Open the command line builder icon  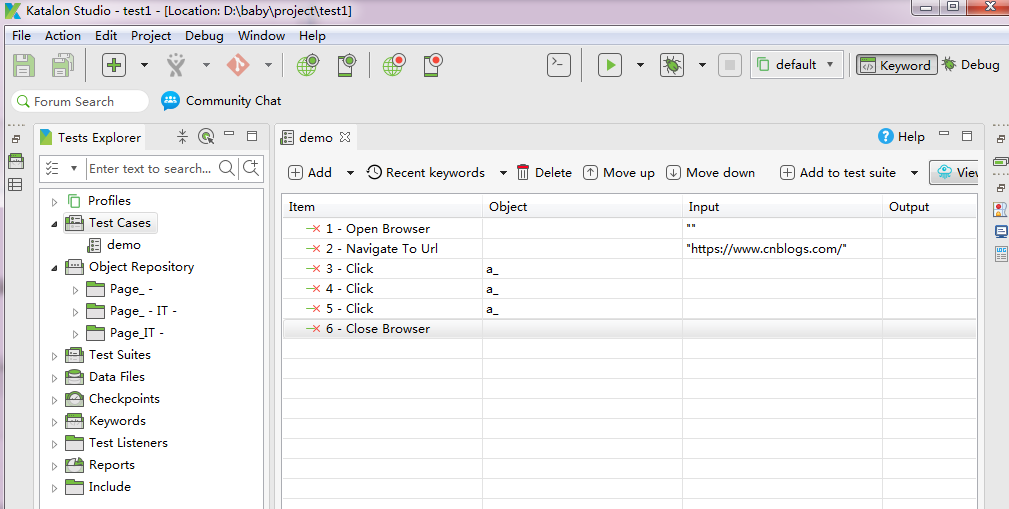coord(559,64)
